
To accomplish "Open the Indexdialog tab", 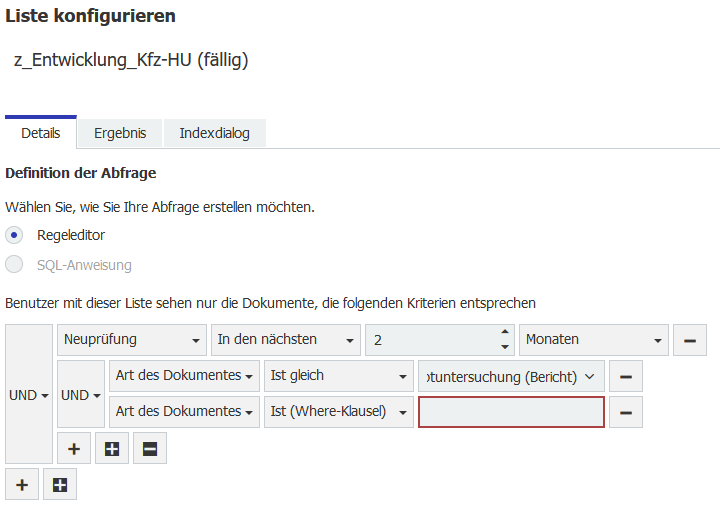I will pyautogui.click(x=215, y=133).
